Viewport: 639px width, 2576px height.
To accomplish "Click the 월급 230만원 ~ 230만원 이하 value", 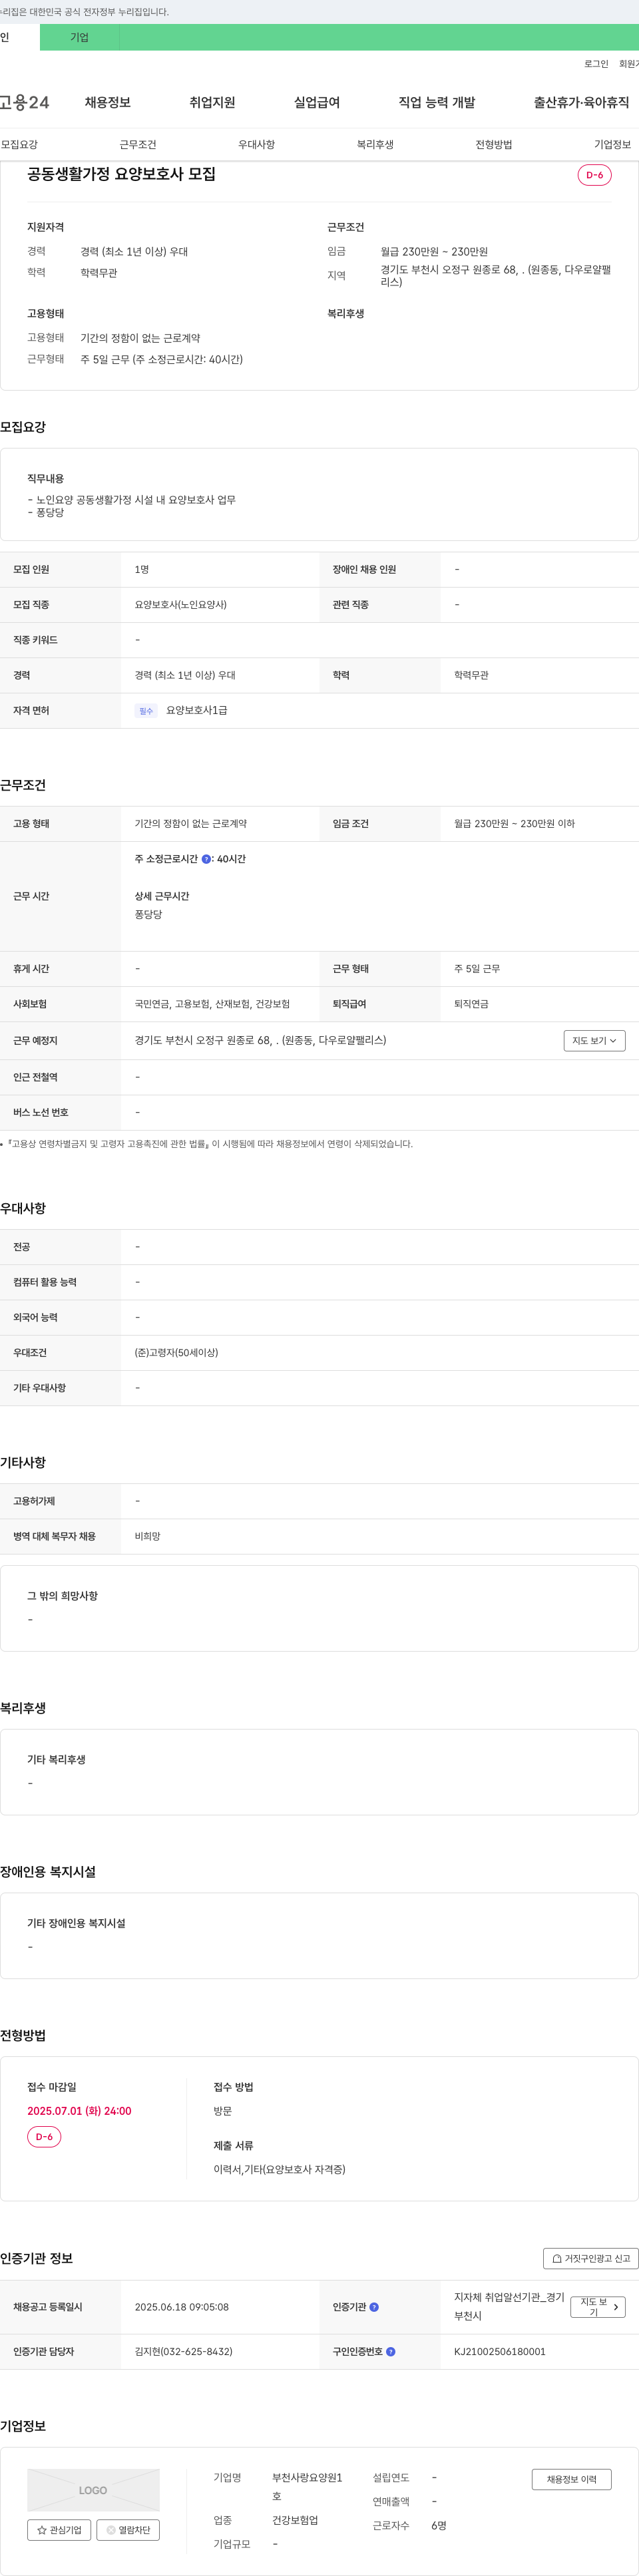I will coord(514,824).
